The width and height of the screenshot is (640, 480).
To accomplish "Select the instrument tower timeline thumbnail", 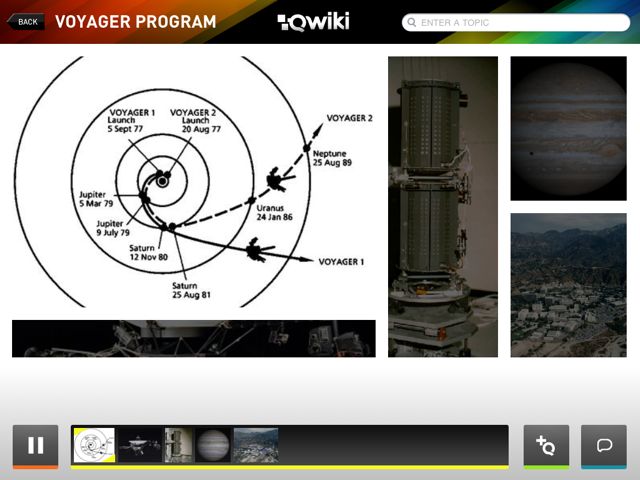I will (178, 445).
